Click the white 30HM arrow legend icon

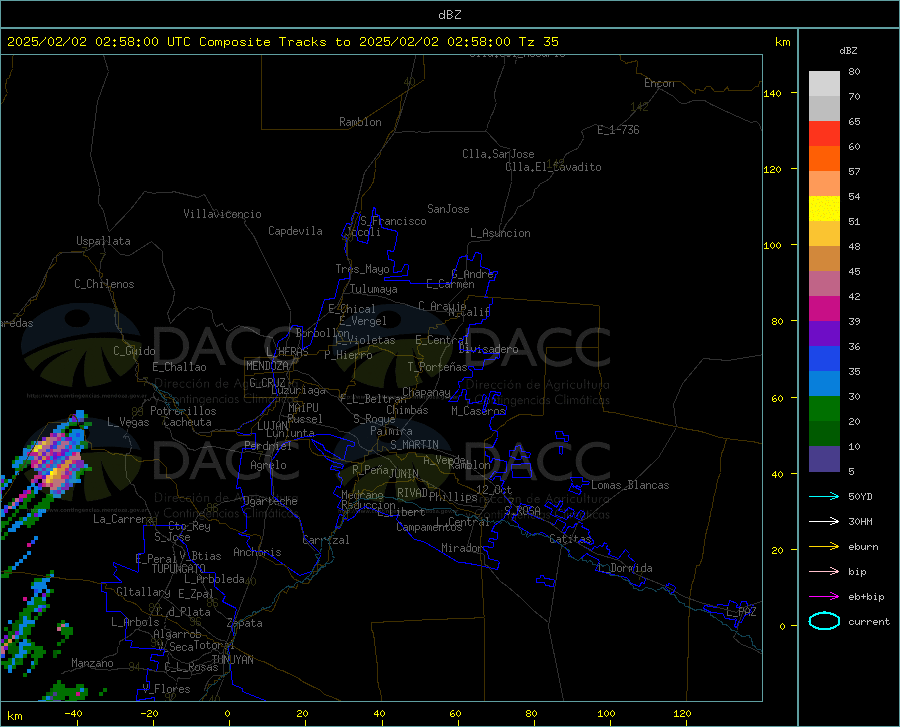click(824, 522)
